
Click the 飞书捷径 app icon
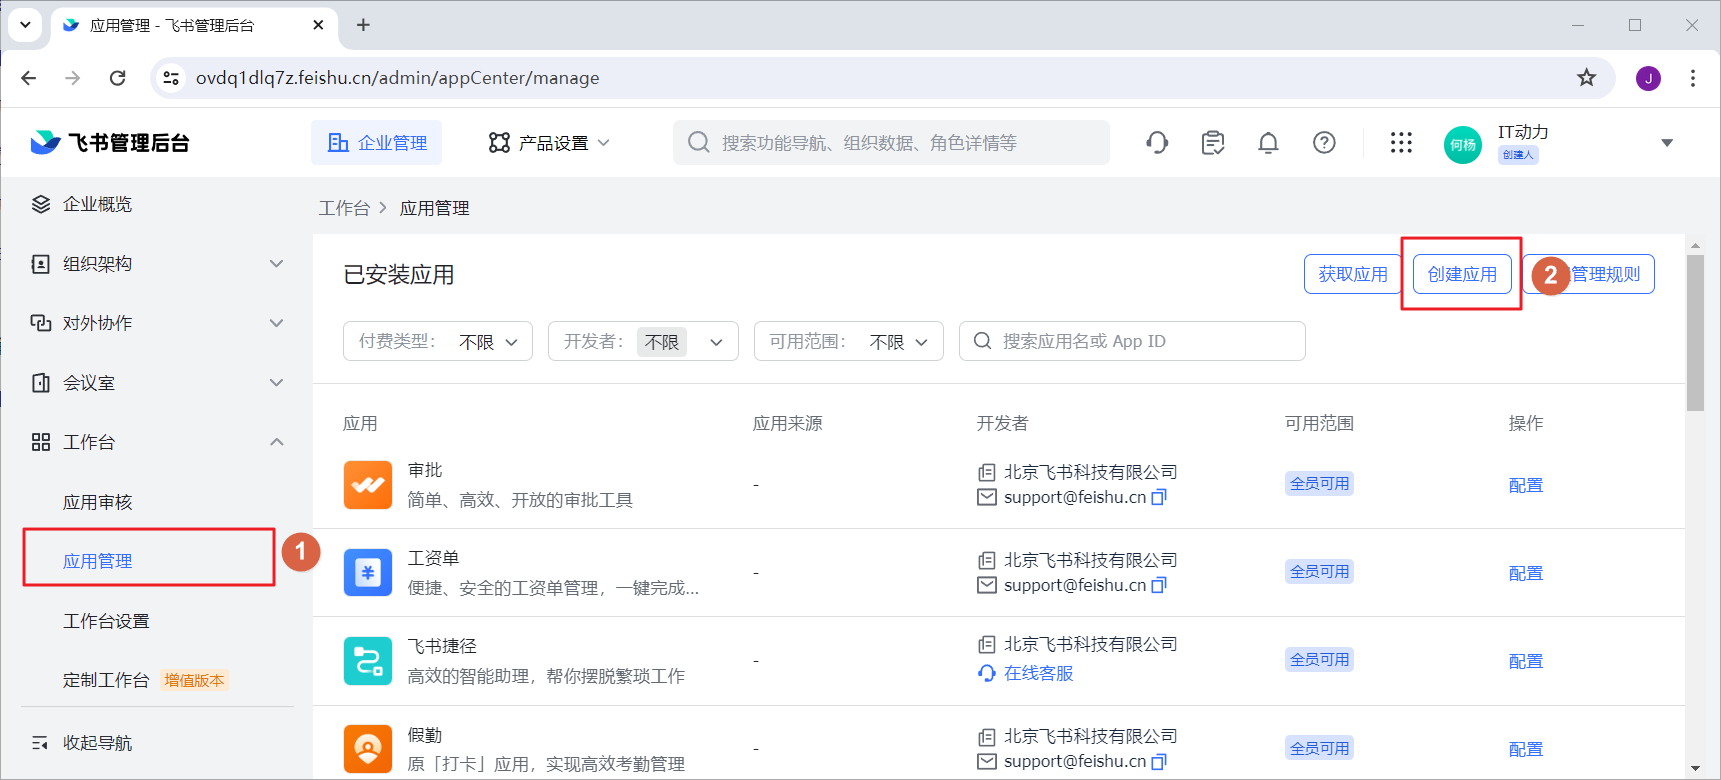367,661
